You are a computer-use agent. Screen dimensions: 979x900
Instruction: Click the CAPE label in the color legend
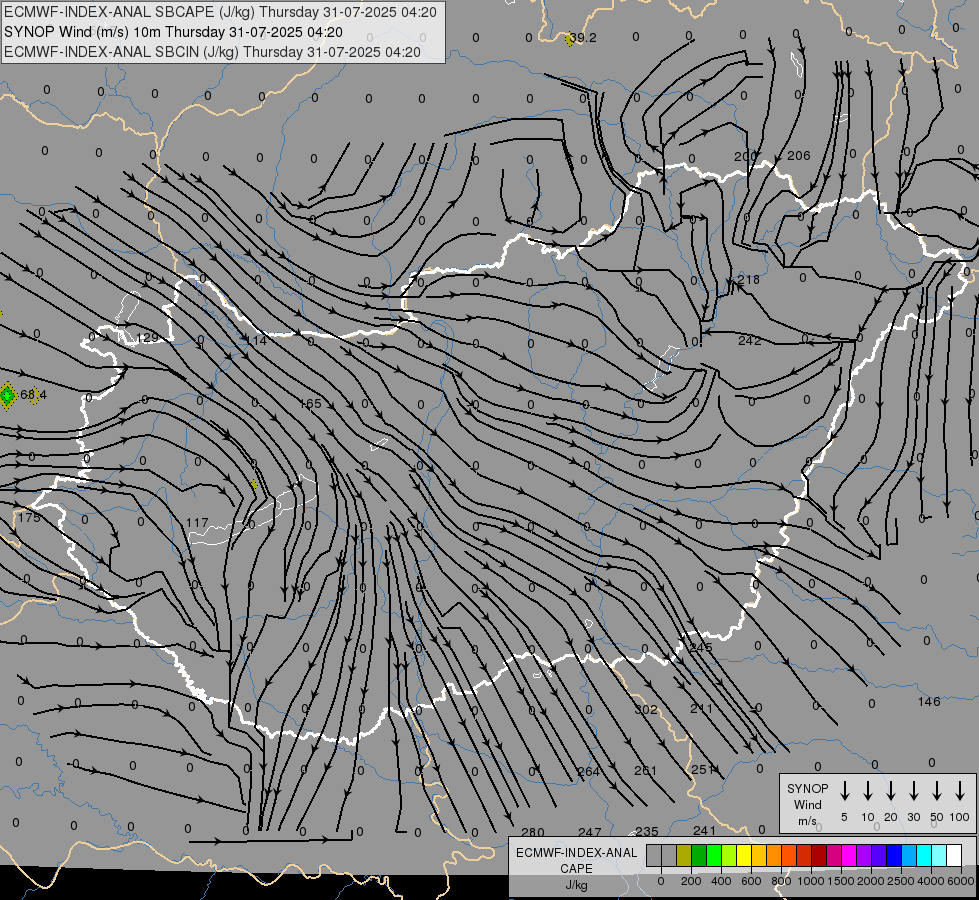576,869
